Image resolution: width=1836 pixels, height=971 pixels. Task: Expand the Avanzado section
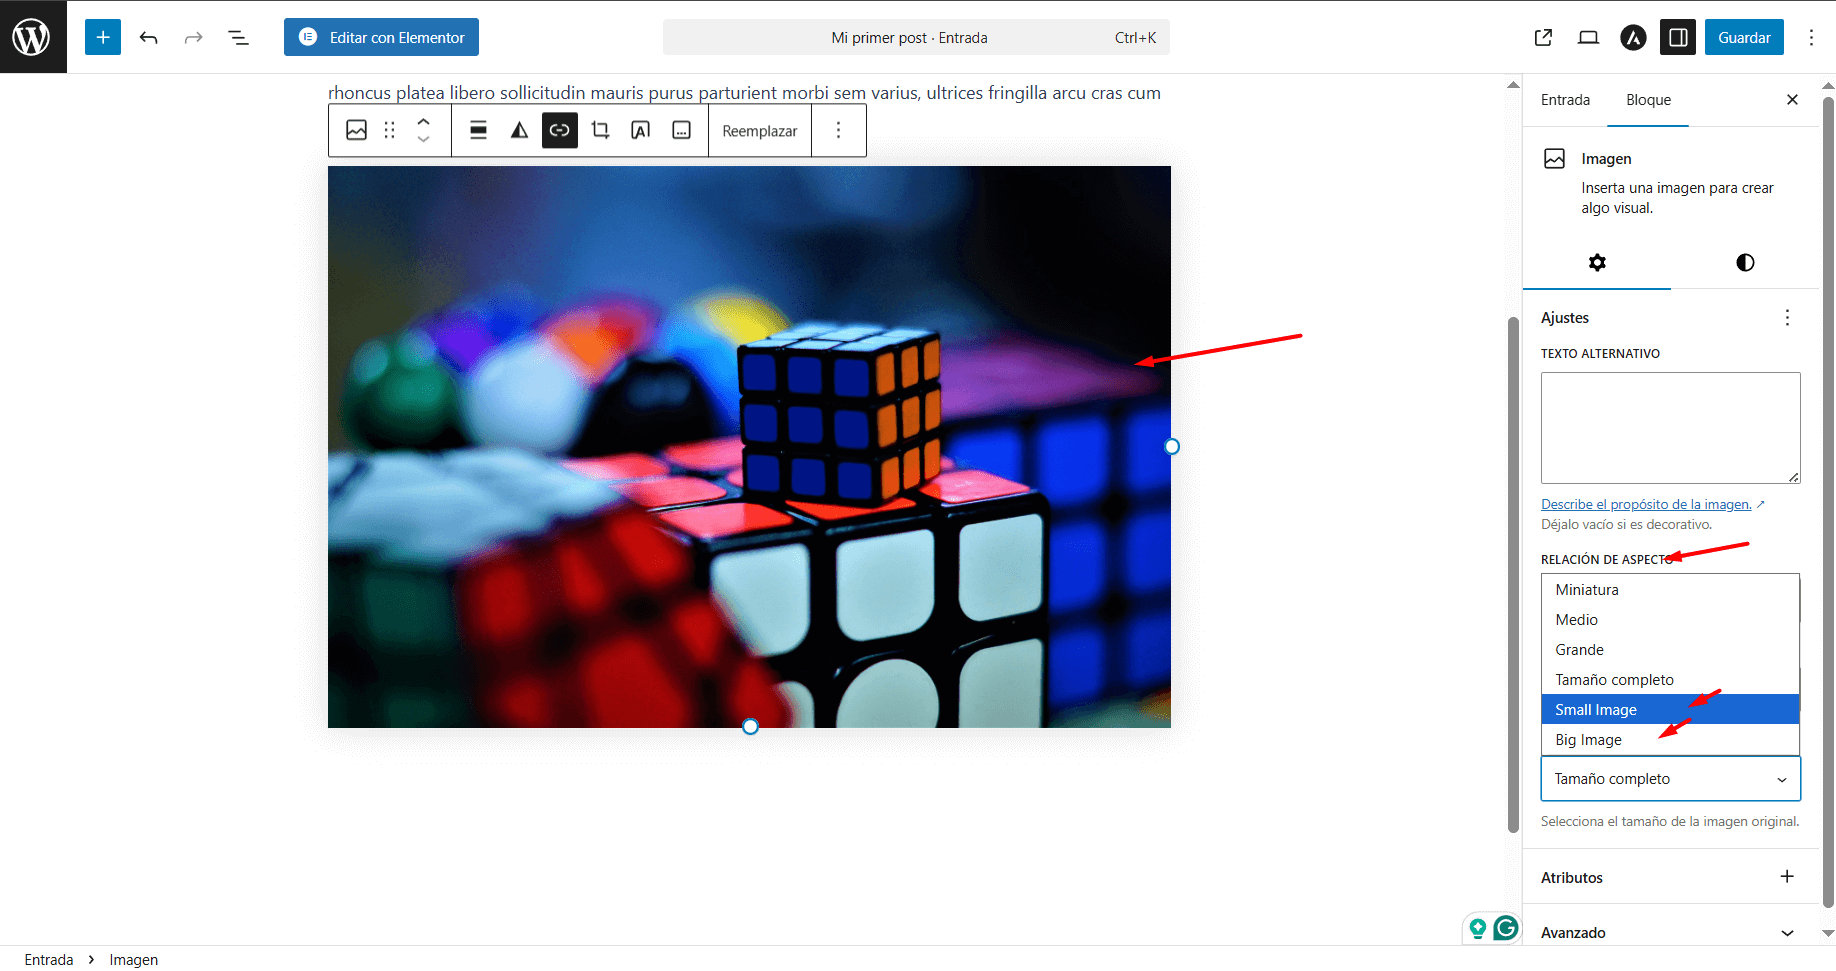tap(1670, 932)
